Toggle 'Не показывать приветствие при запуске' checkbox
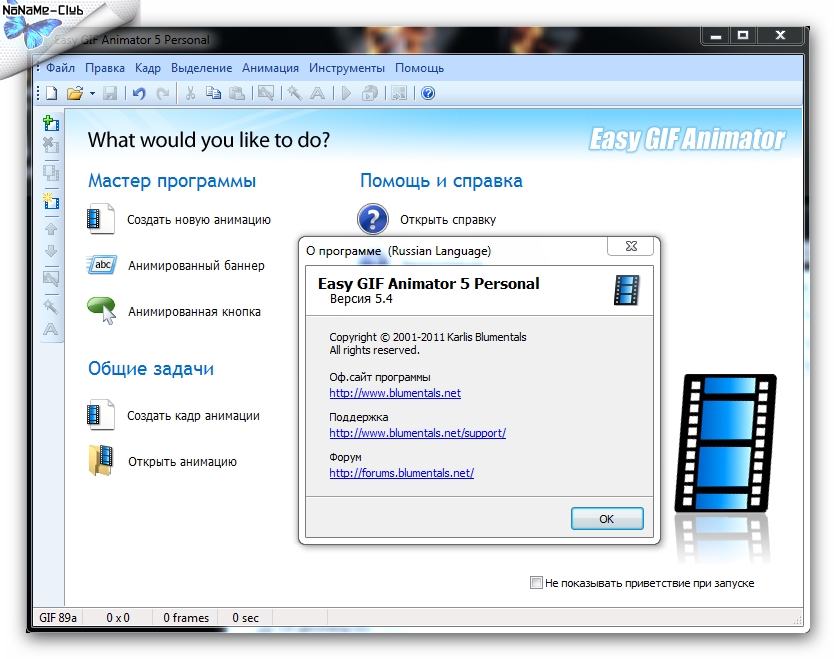Screen dimensions: 836x659 [x=537, y=582]
